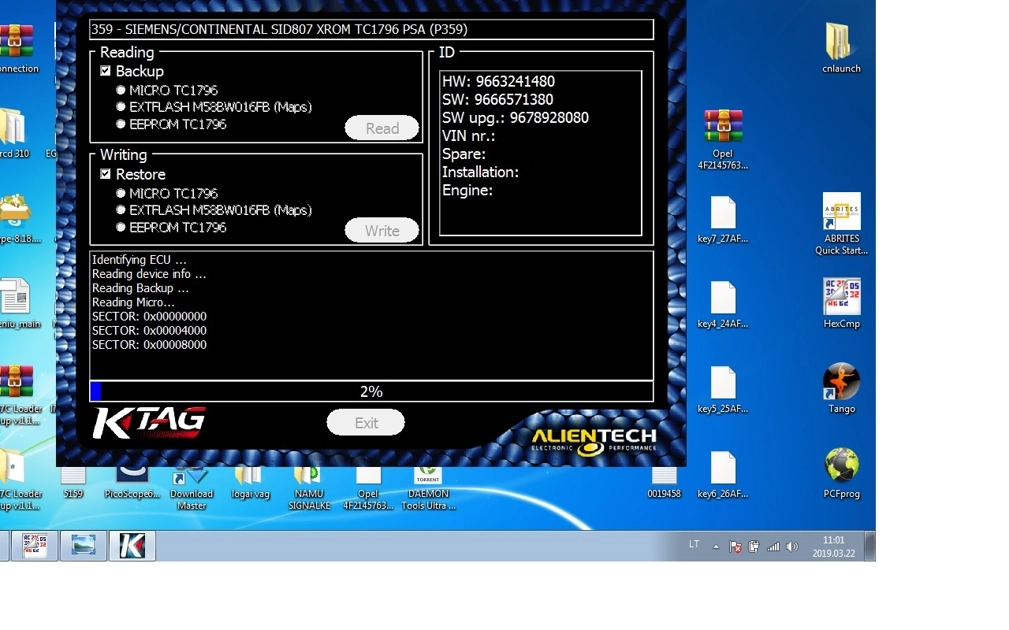Open the clock showing 11:01

(x=833, y=546)
